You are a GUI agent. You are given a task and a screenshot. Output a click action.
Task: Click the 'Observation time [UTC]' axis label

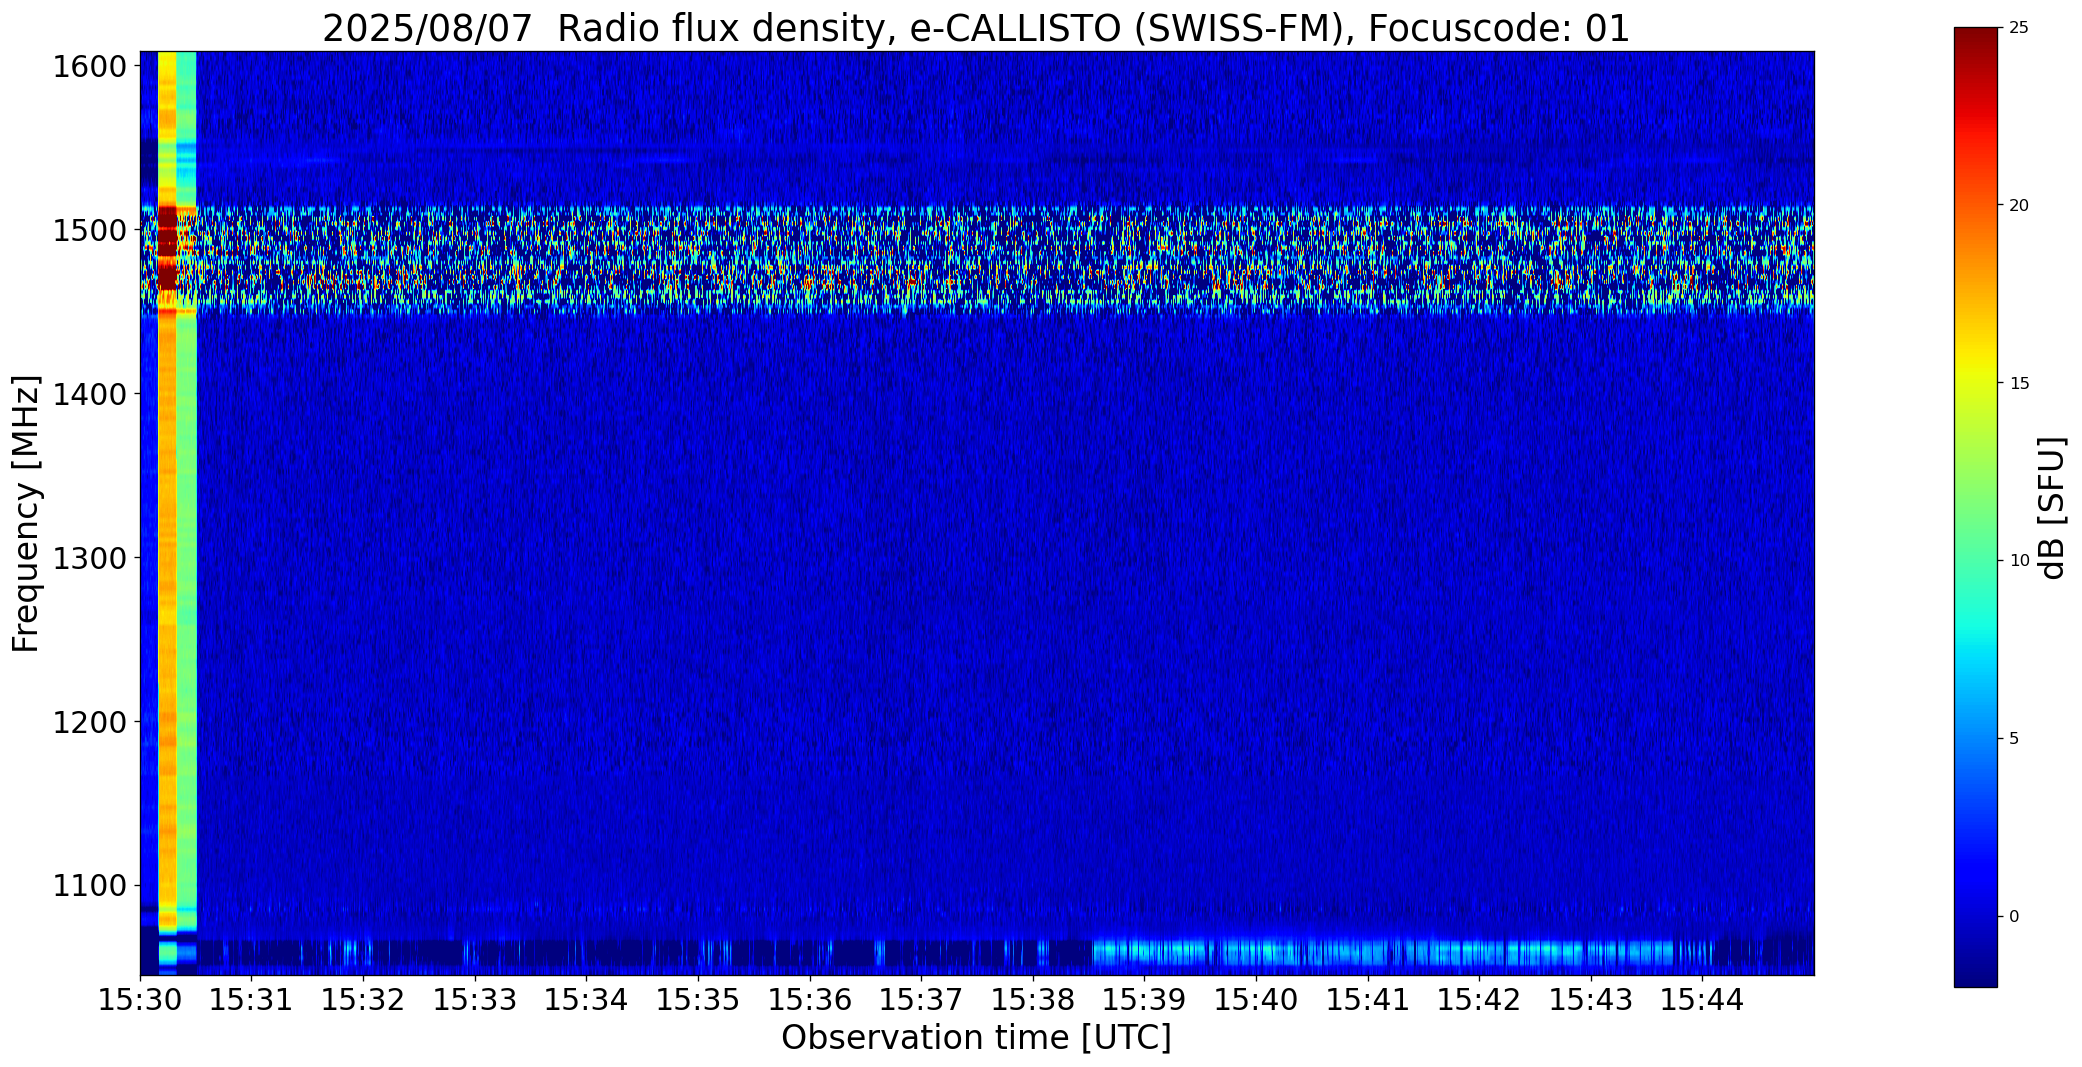pos(976,1038)
